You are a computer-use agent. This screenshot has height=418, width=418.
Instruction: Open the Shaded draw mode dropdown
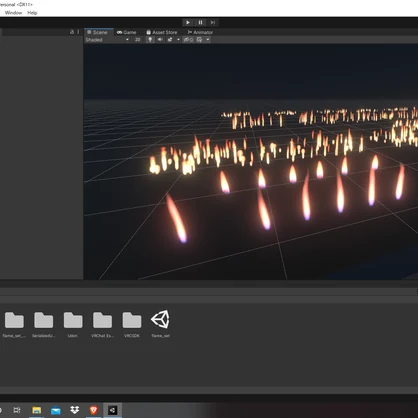coord(107,40)
